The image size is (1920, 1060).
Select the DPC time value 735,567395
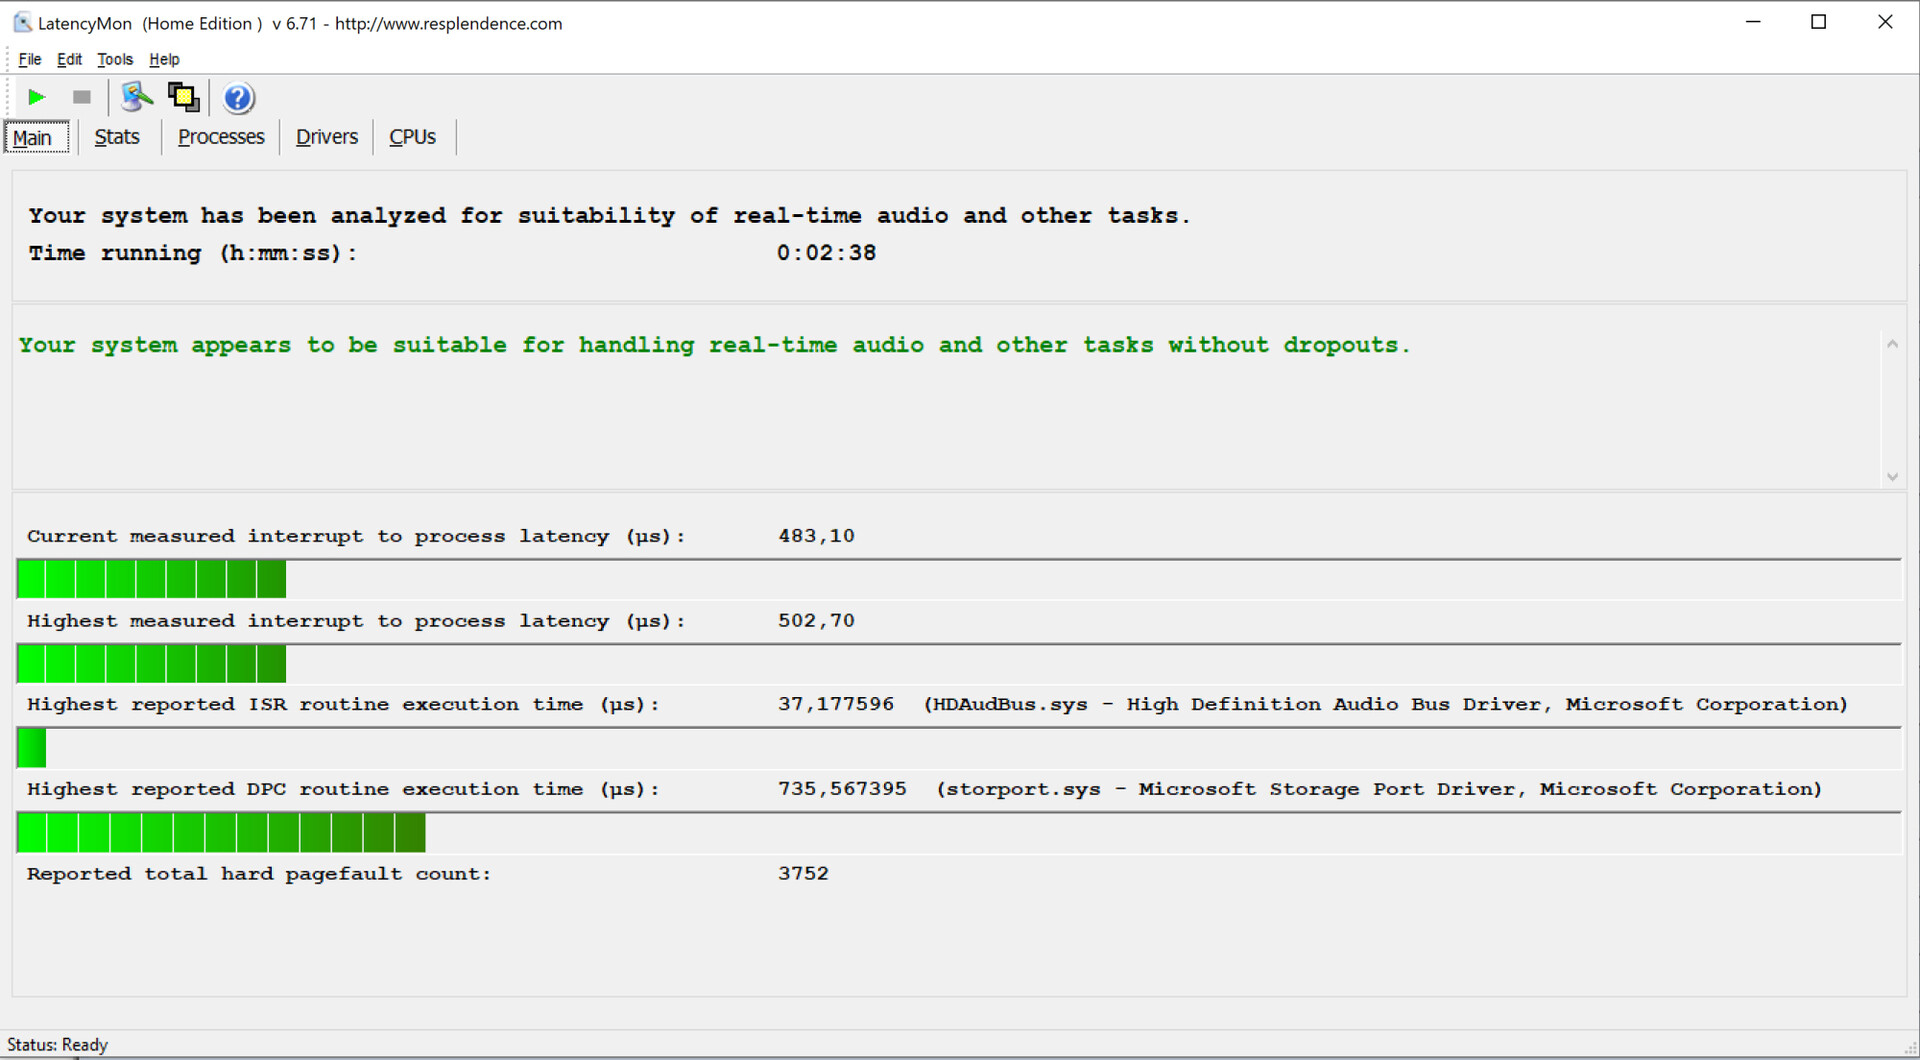tap(842, 789)
